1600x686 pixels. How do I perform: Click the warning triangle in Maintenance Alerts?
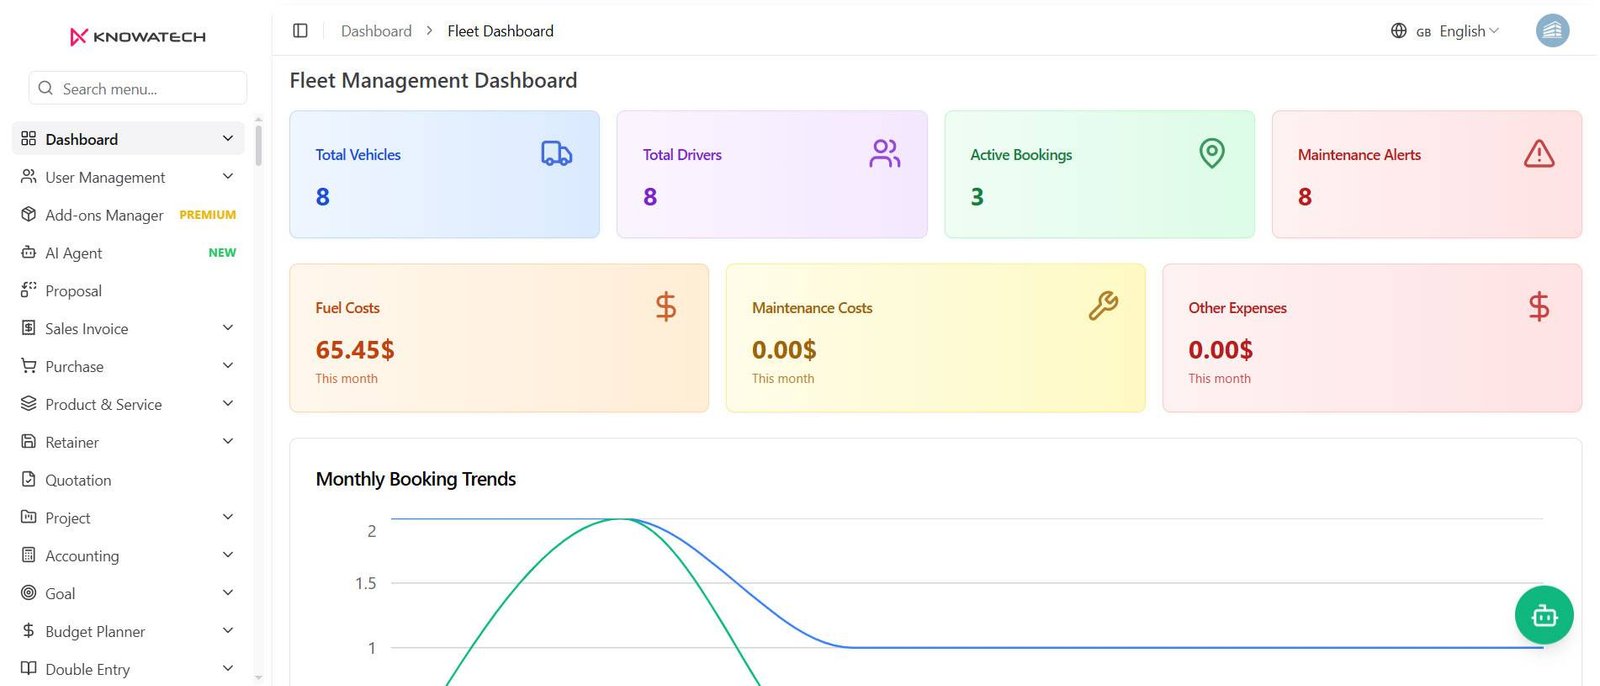1539,153
